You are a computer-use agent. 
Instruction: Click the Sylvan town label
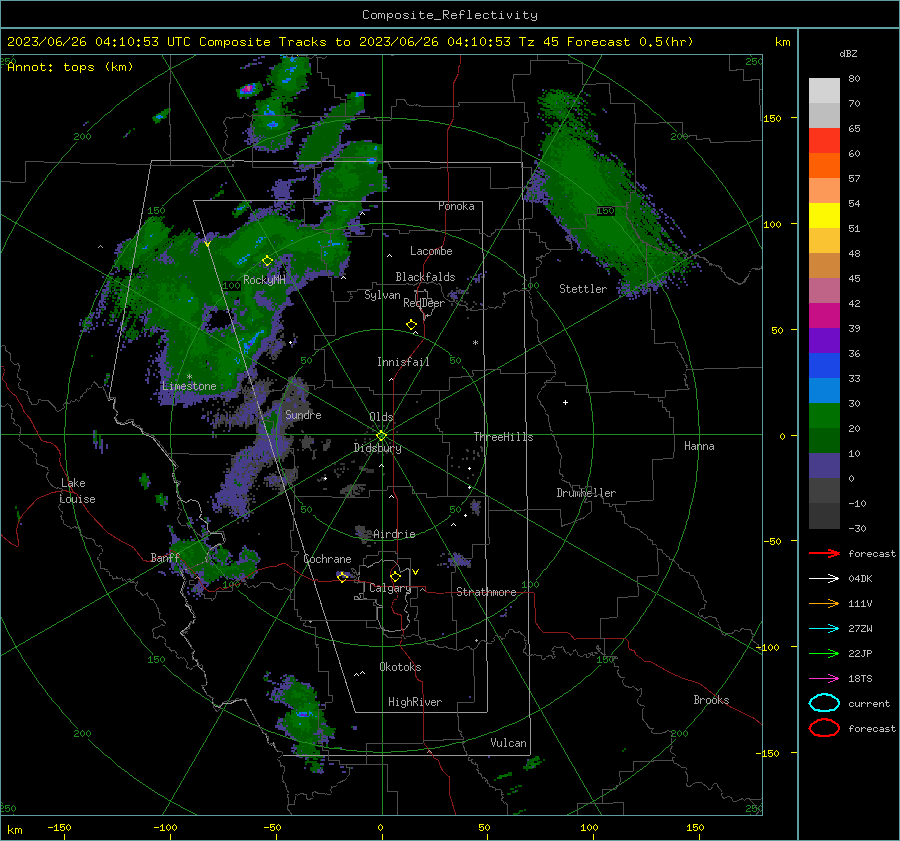(x=382, y=295)
